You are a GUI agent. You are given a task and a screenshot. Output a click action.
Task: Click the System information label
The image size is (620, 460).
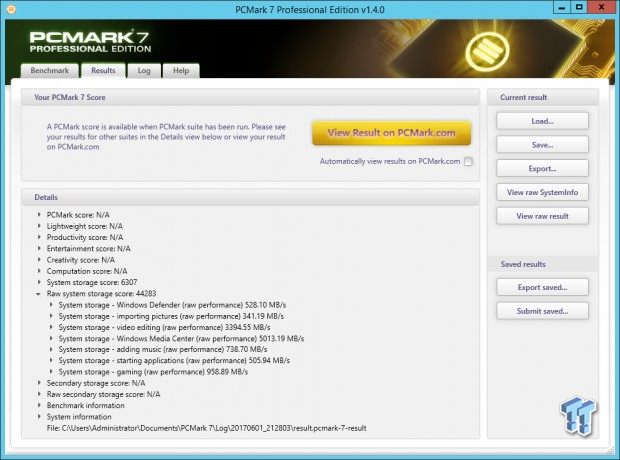(79, 417)
